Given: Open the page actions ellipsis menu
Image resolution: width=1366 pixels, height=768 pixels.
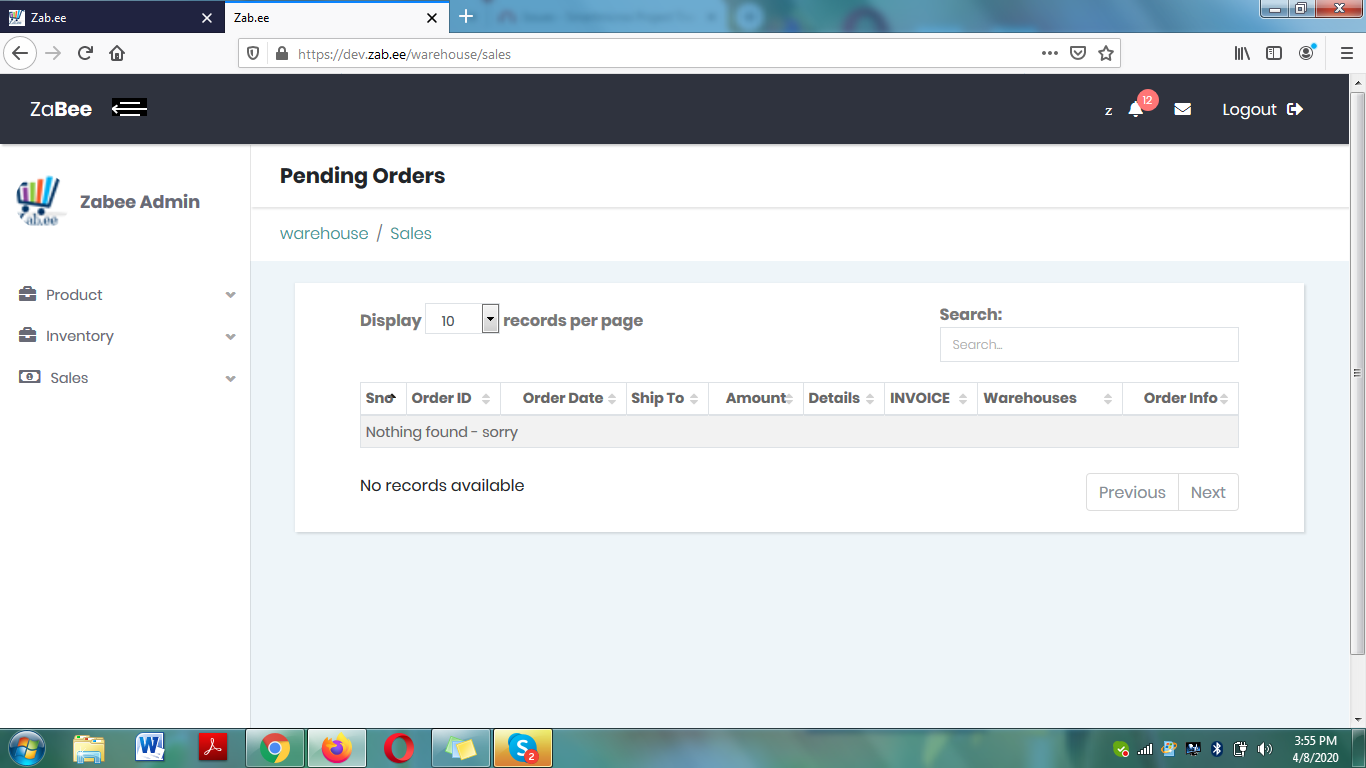Looking at the screenshot, I should point(1049,54).
